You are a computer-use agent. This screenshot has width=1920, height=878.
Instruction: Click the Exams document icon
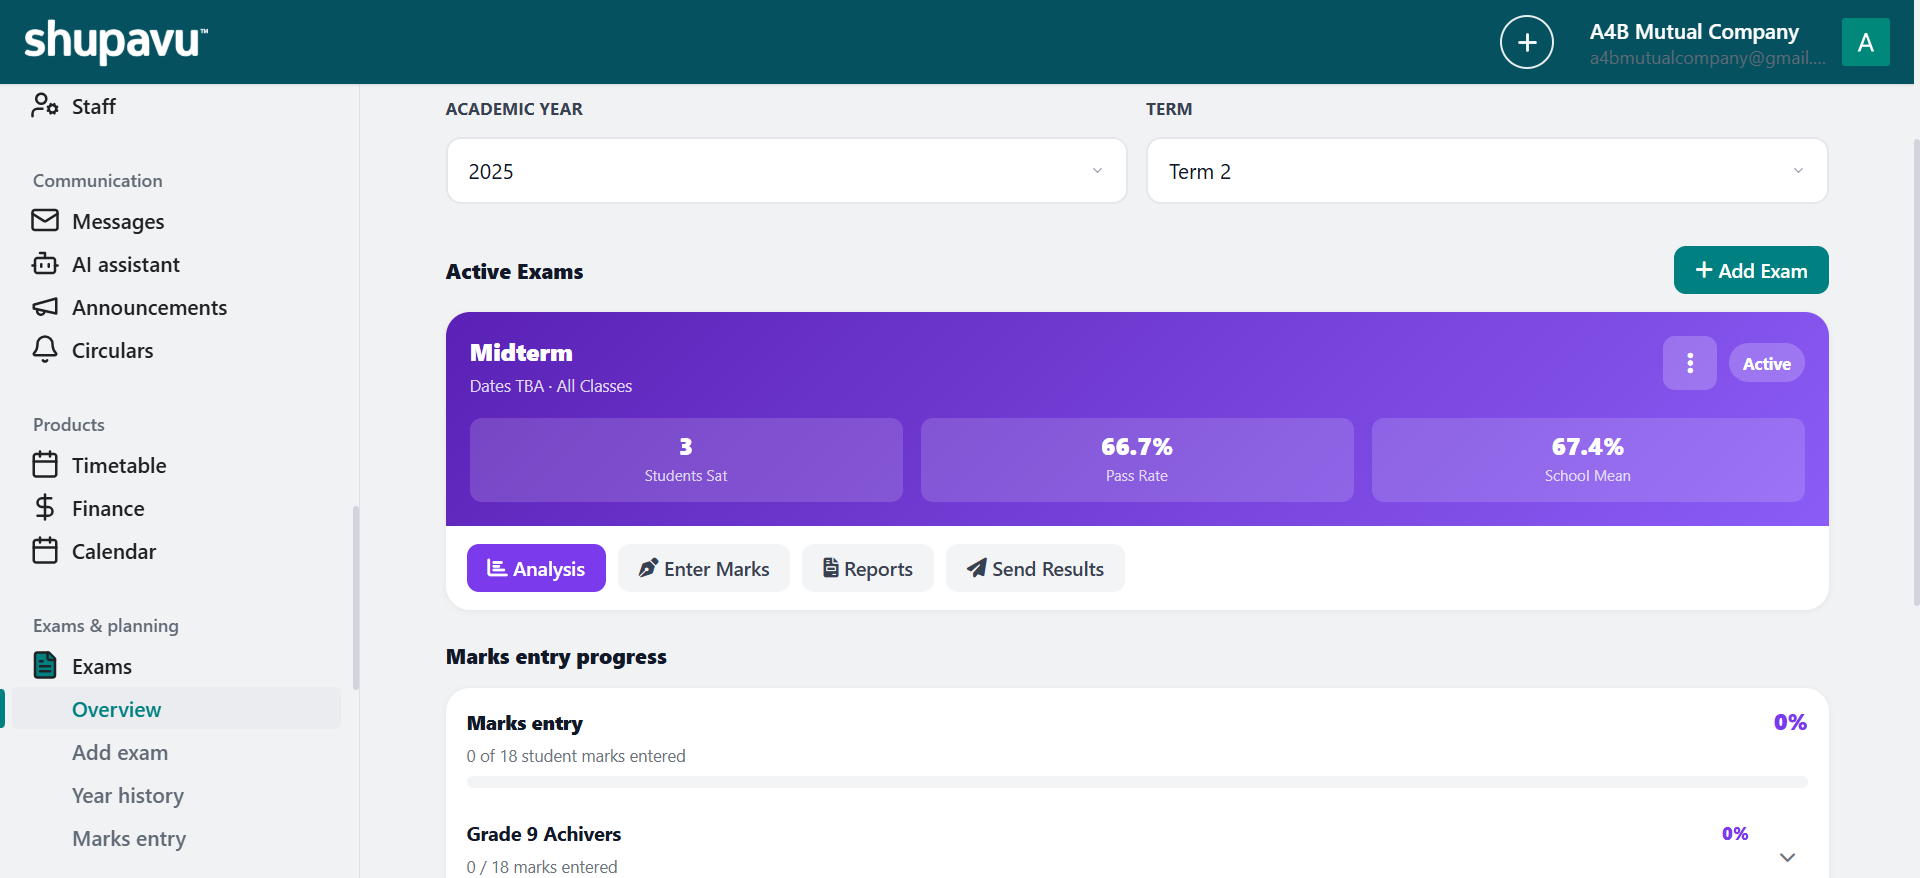pos(45,665)
